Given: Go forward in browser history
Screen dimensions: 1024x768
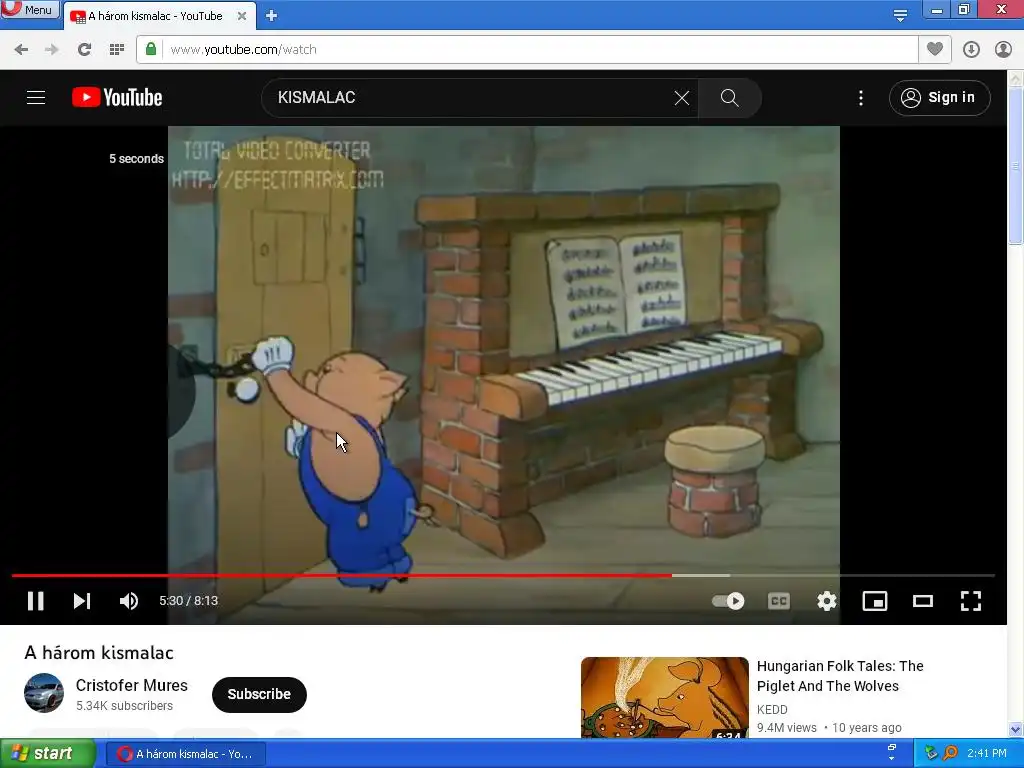Looking at the screenshot, I should [52, 50].
